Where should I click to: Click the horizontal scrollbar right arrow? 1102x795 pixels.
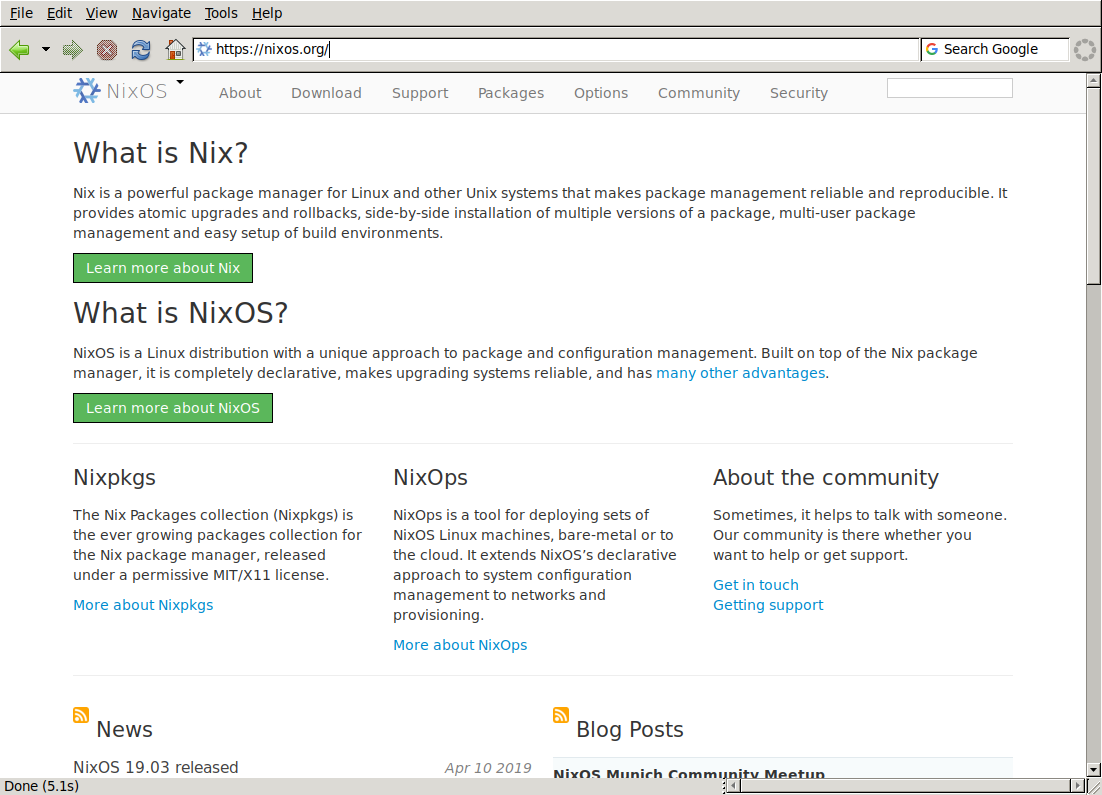[1079, 785]
